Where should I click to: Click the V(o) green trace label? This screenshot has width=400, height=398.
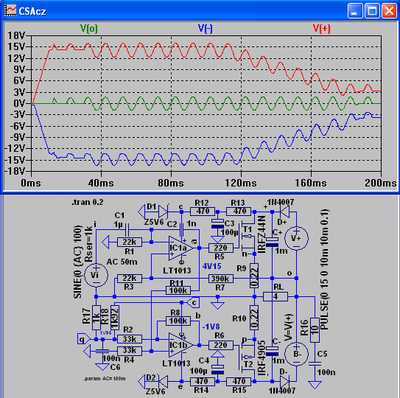tap(89, 29)
